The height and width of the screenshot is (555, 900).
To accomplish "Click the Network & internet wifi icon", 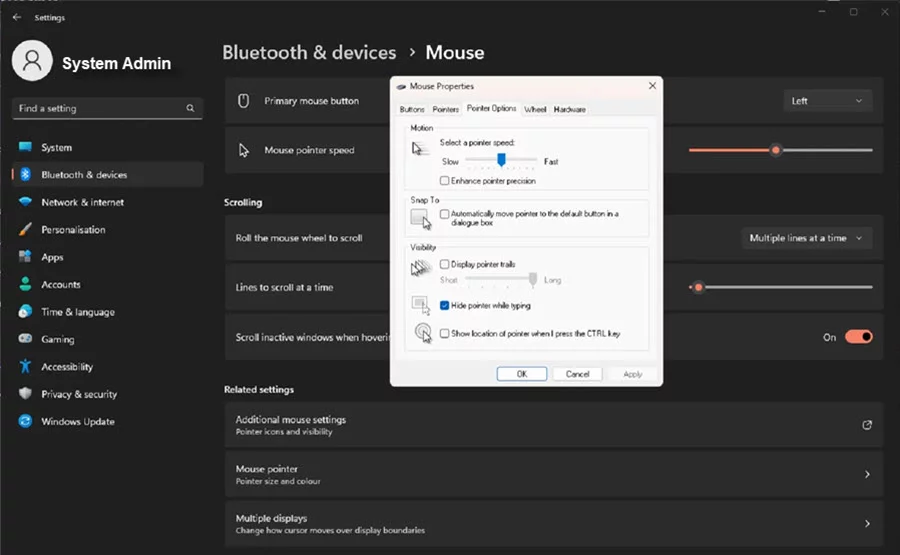I will click(25, 202).
